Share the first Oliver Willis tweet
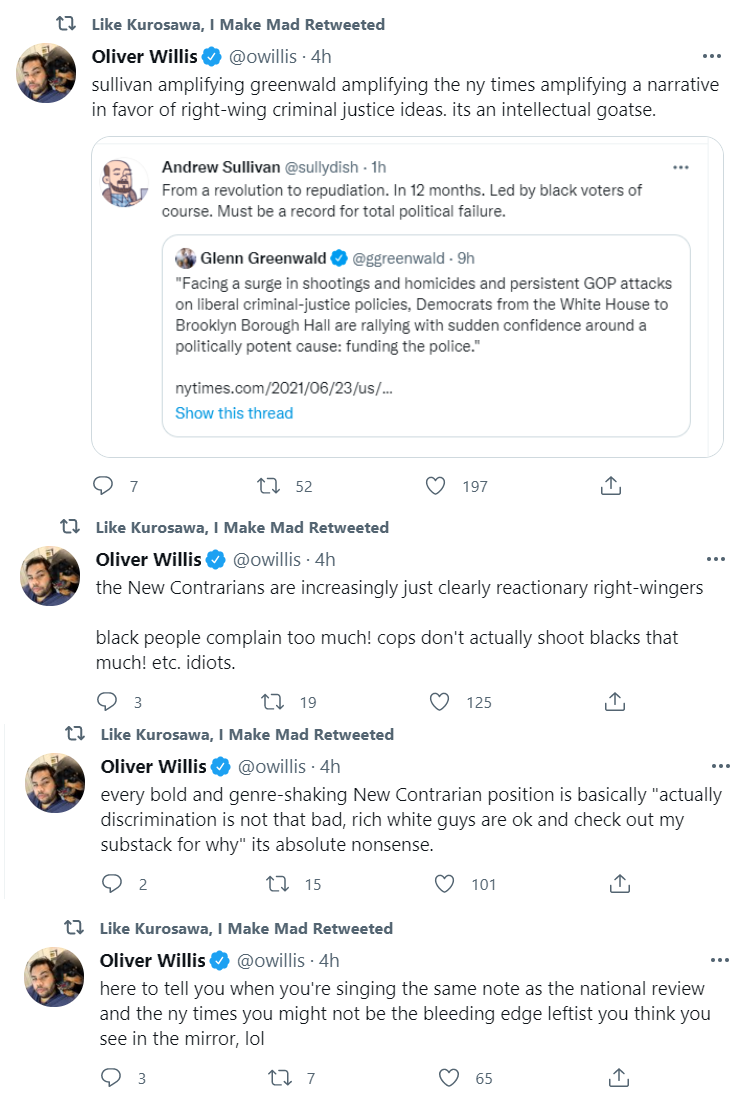Image resolution: width=740 pixels, height=1116 pixels. pos(611,486)
